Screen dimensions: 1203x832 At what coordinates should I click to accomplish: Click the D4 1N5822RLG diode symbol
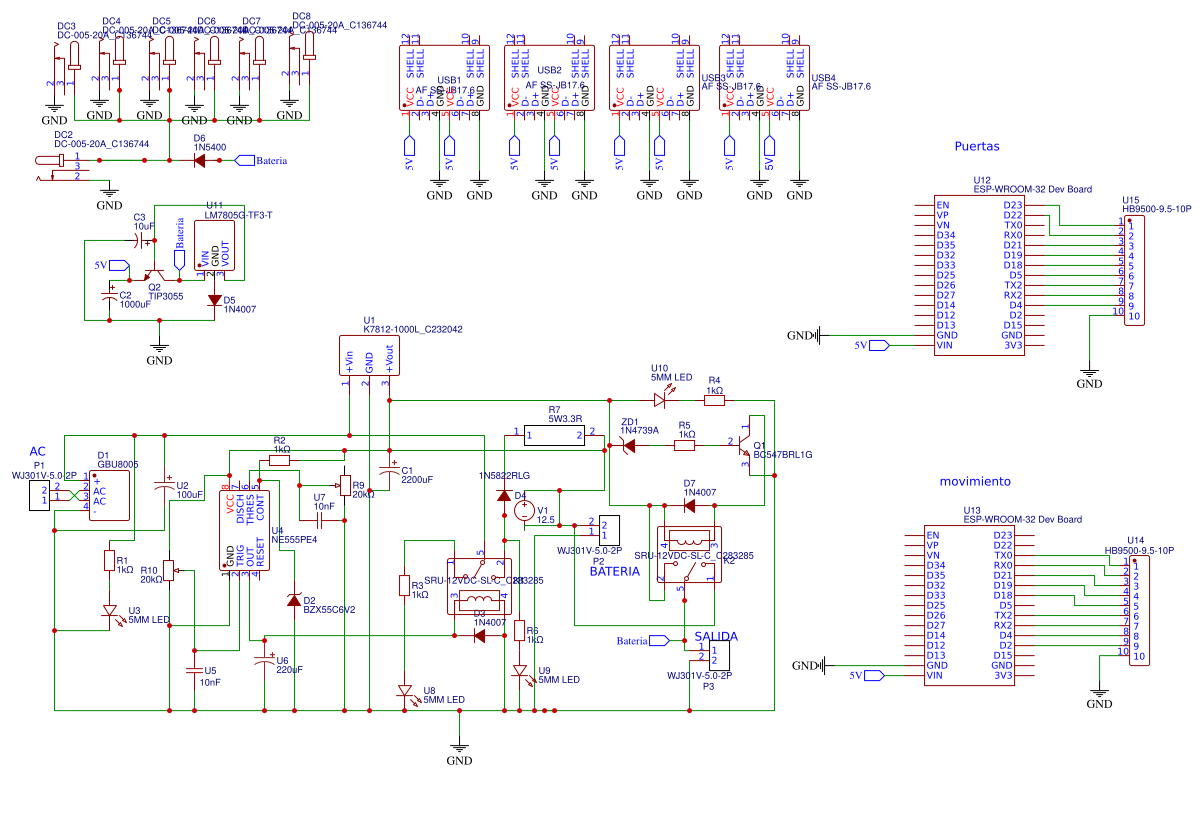point(503,495)
